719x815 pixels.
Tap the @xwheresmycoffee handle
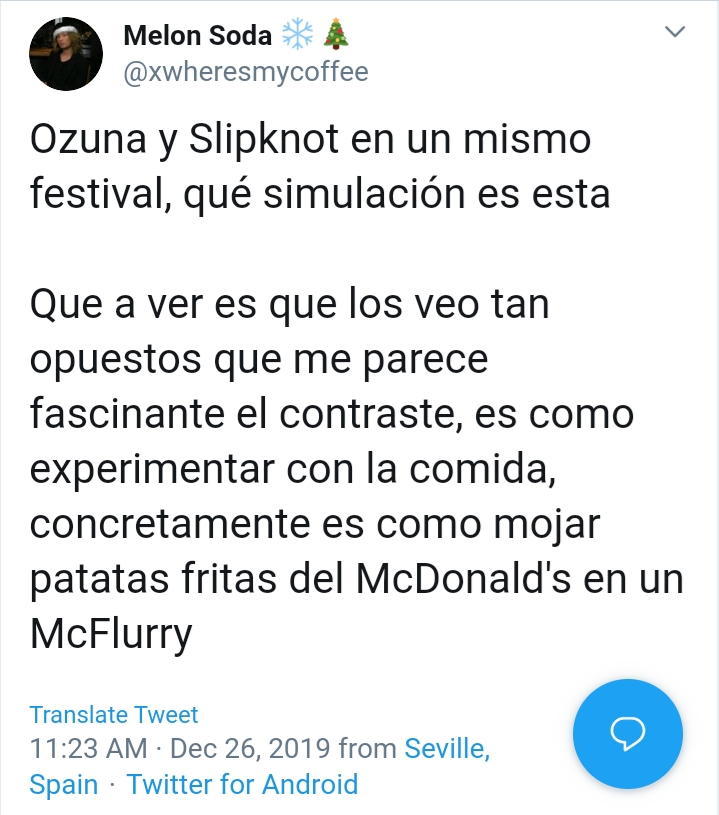tap(248, 71)
